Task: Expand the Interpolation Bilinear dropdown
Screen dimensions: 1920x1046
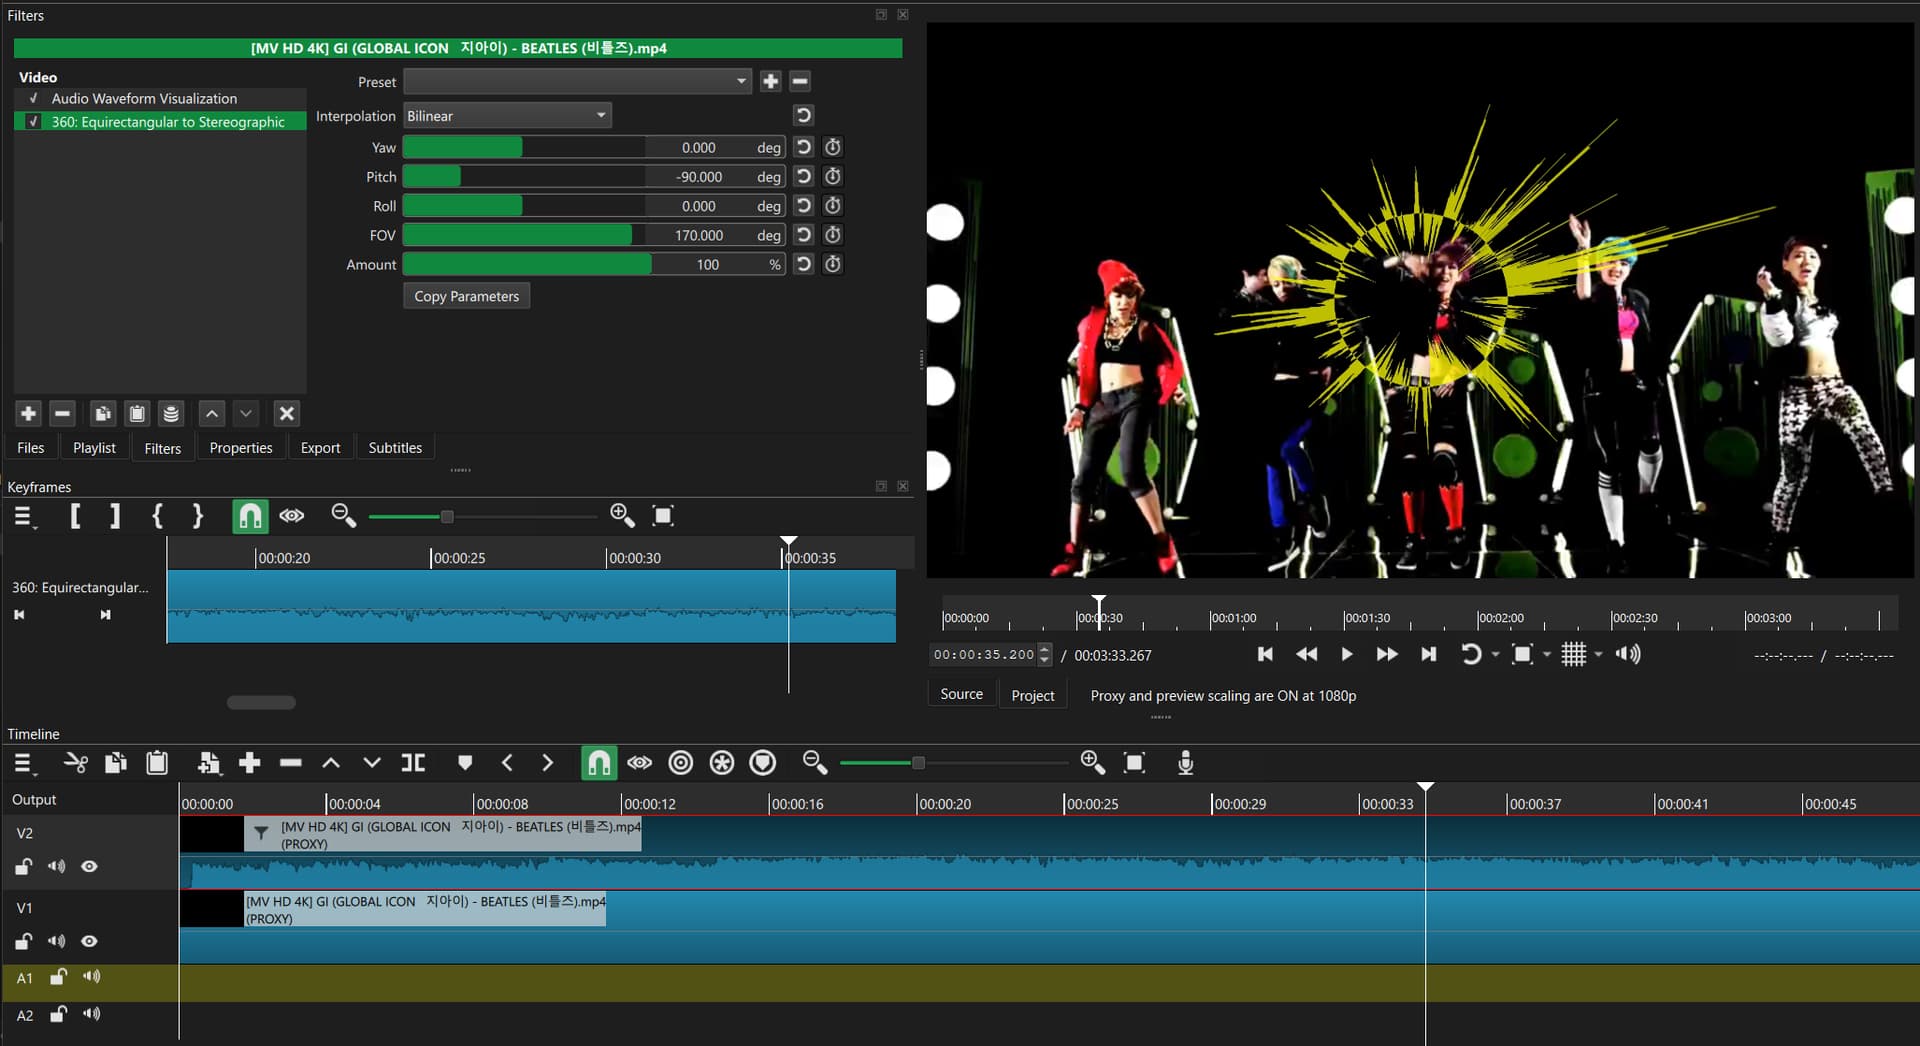Action: pyautogui.click(x=507, y=116)
